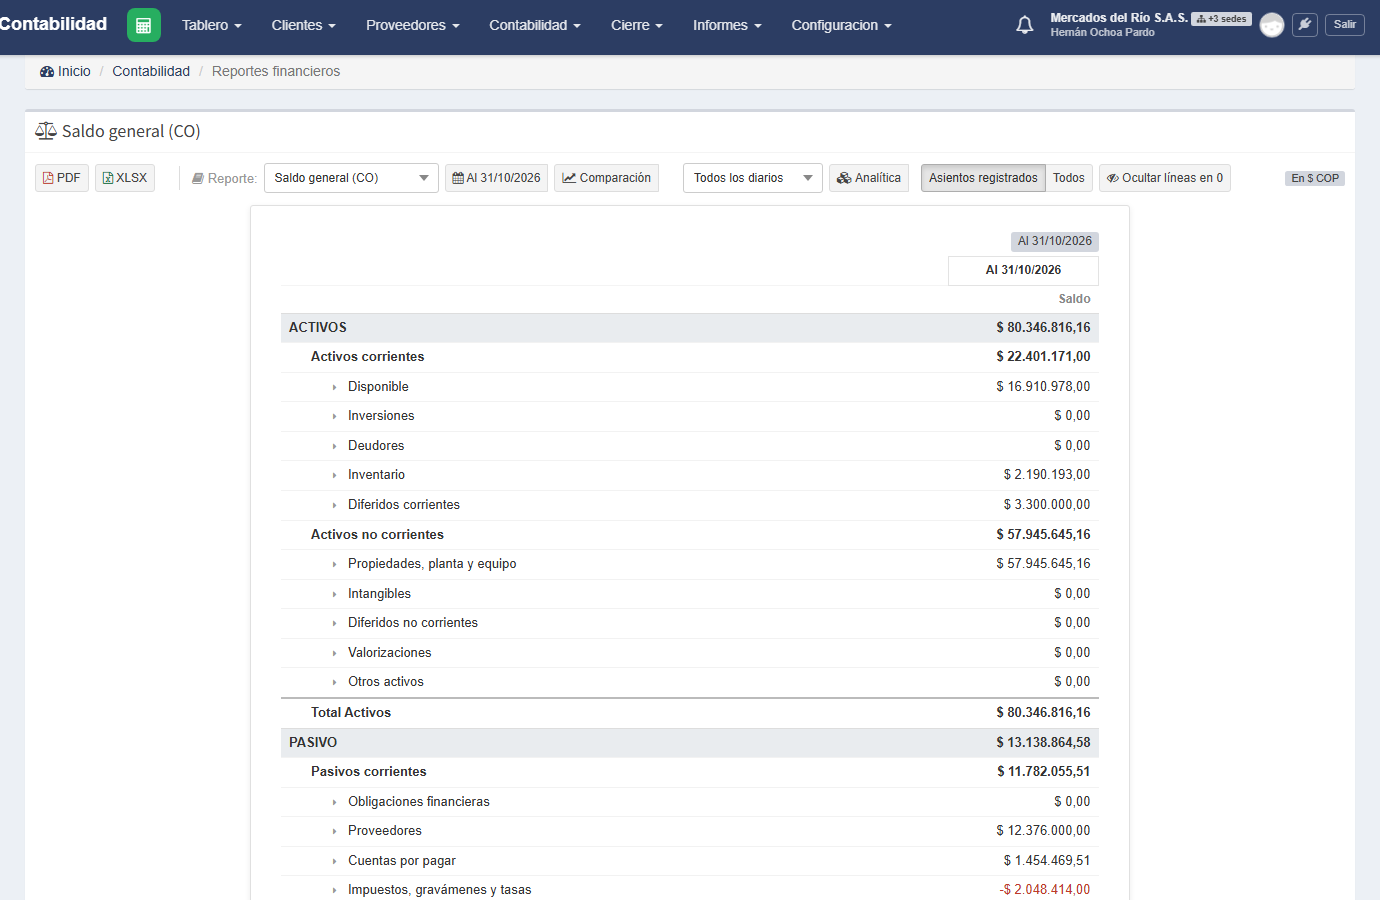Click the Total Activos row
Screen dimensions: 1380x900
click(x=690, y=713)
